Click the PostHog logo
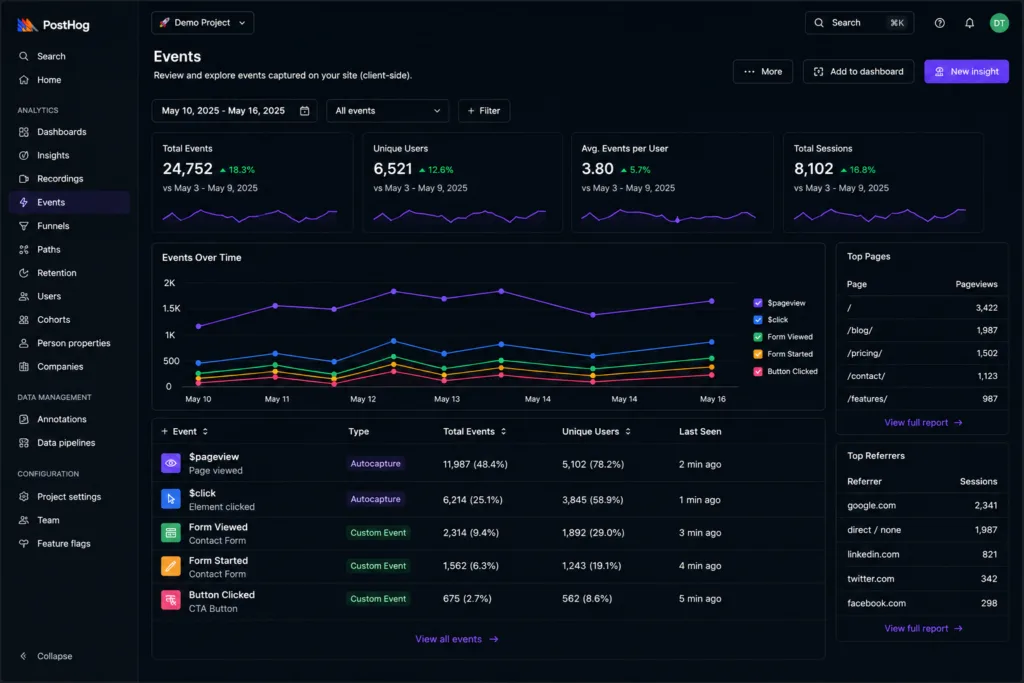The width and height of the screenshot is (1024, 683). point(53,25)
